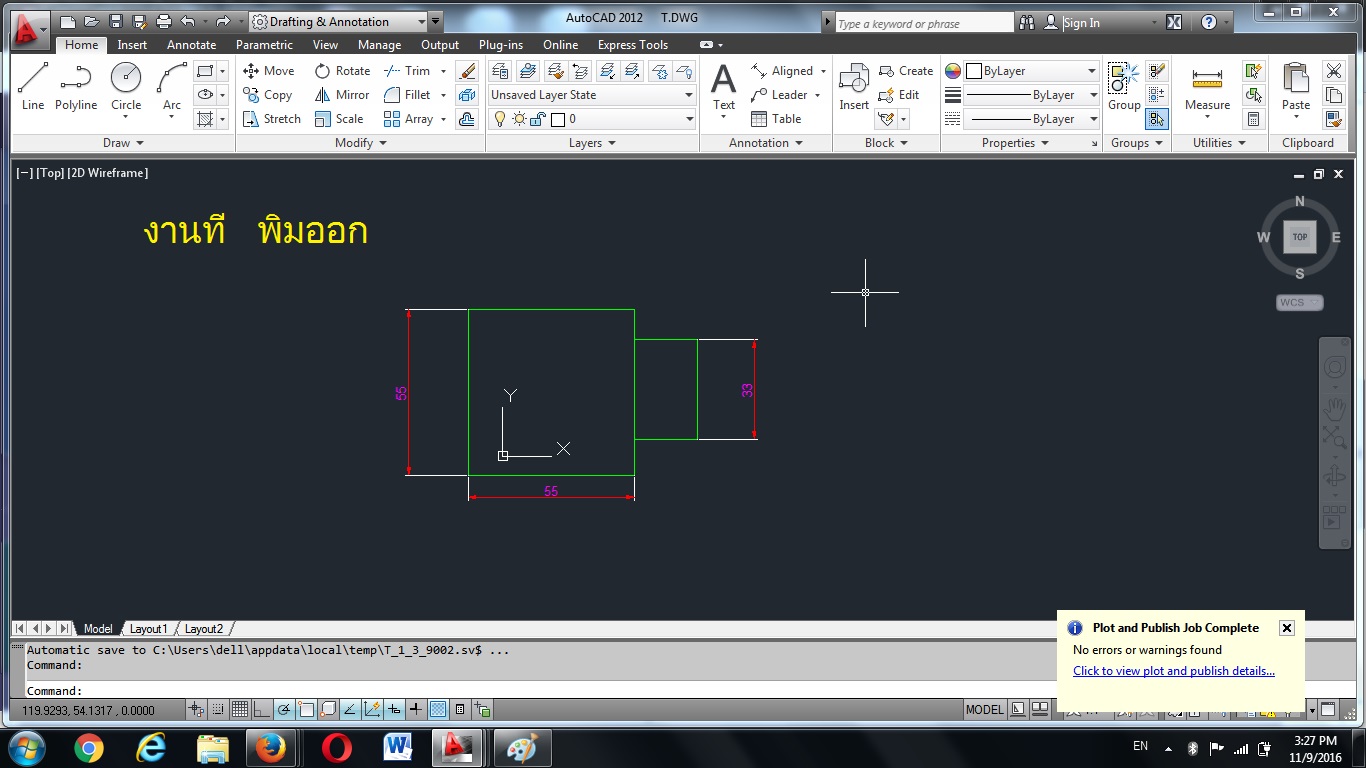Click to view plot and publish details link
The image size is (1366, 768).
[1173, 671]
